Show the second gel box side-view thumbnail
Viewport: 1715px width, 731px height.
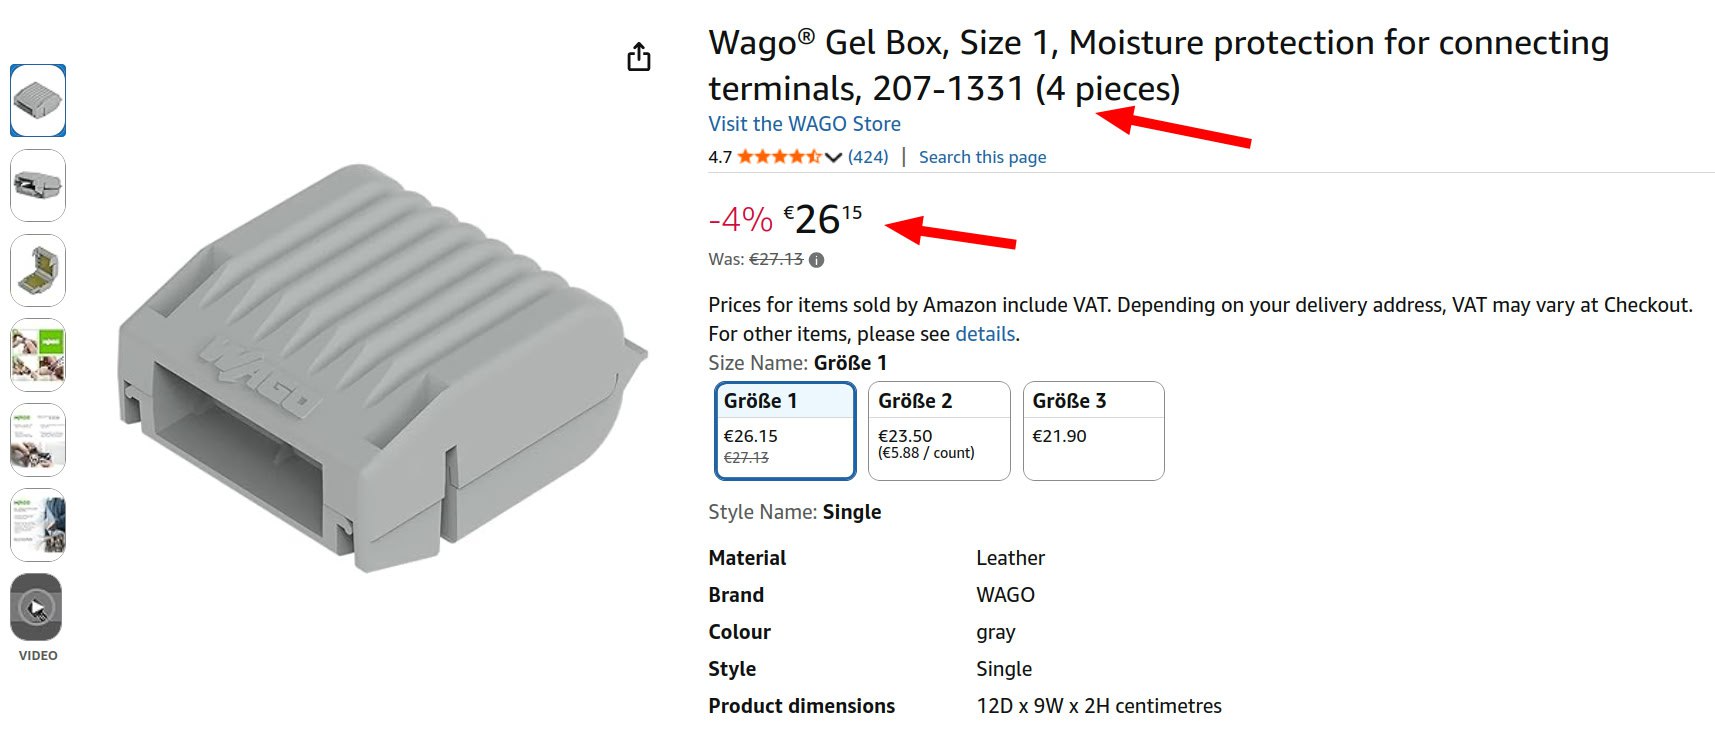pyautogui.click(x=38, y=185)
